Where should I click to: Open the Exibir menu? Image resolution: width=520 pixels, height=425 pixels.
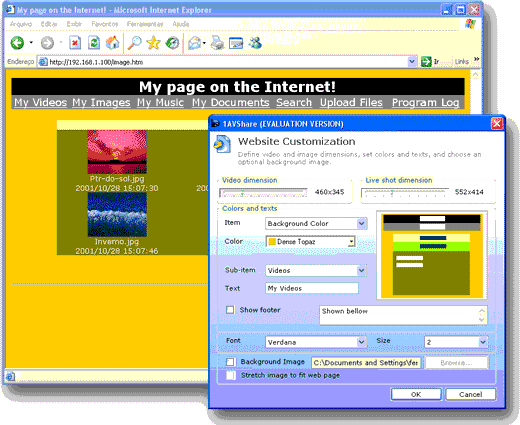tap(74, 24)
